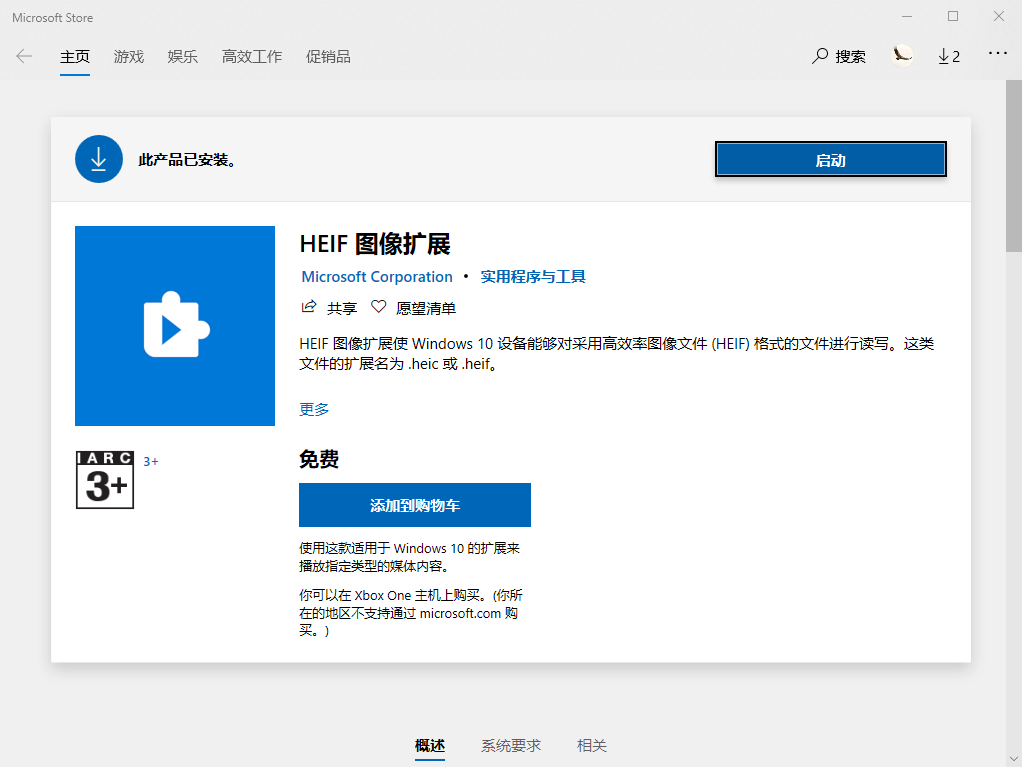The image size is (1022, 767).
Task: Switch to the 游戏 tab
Action: point(128,57)
